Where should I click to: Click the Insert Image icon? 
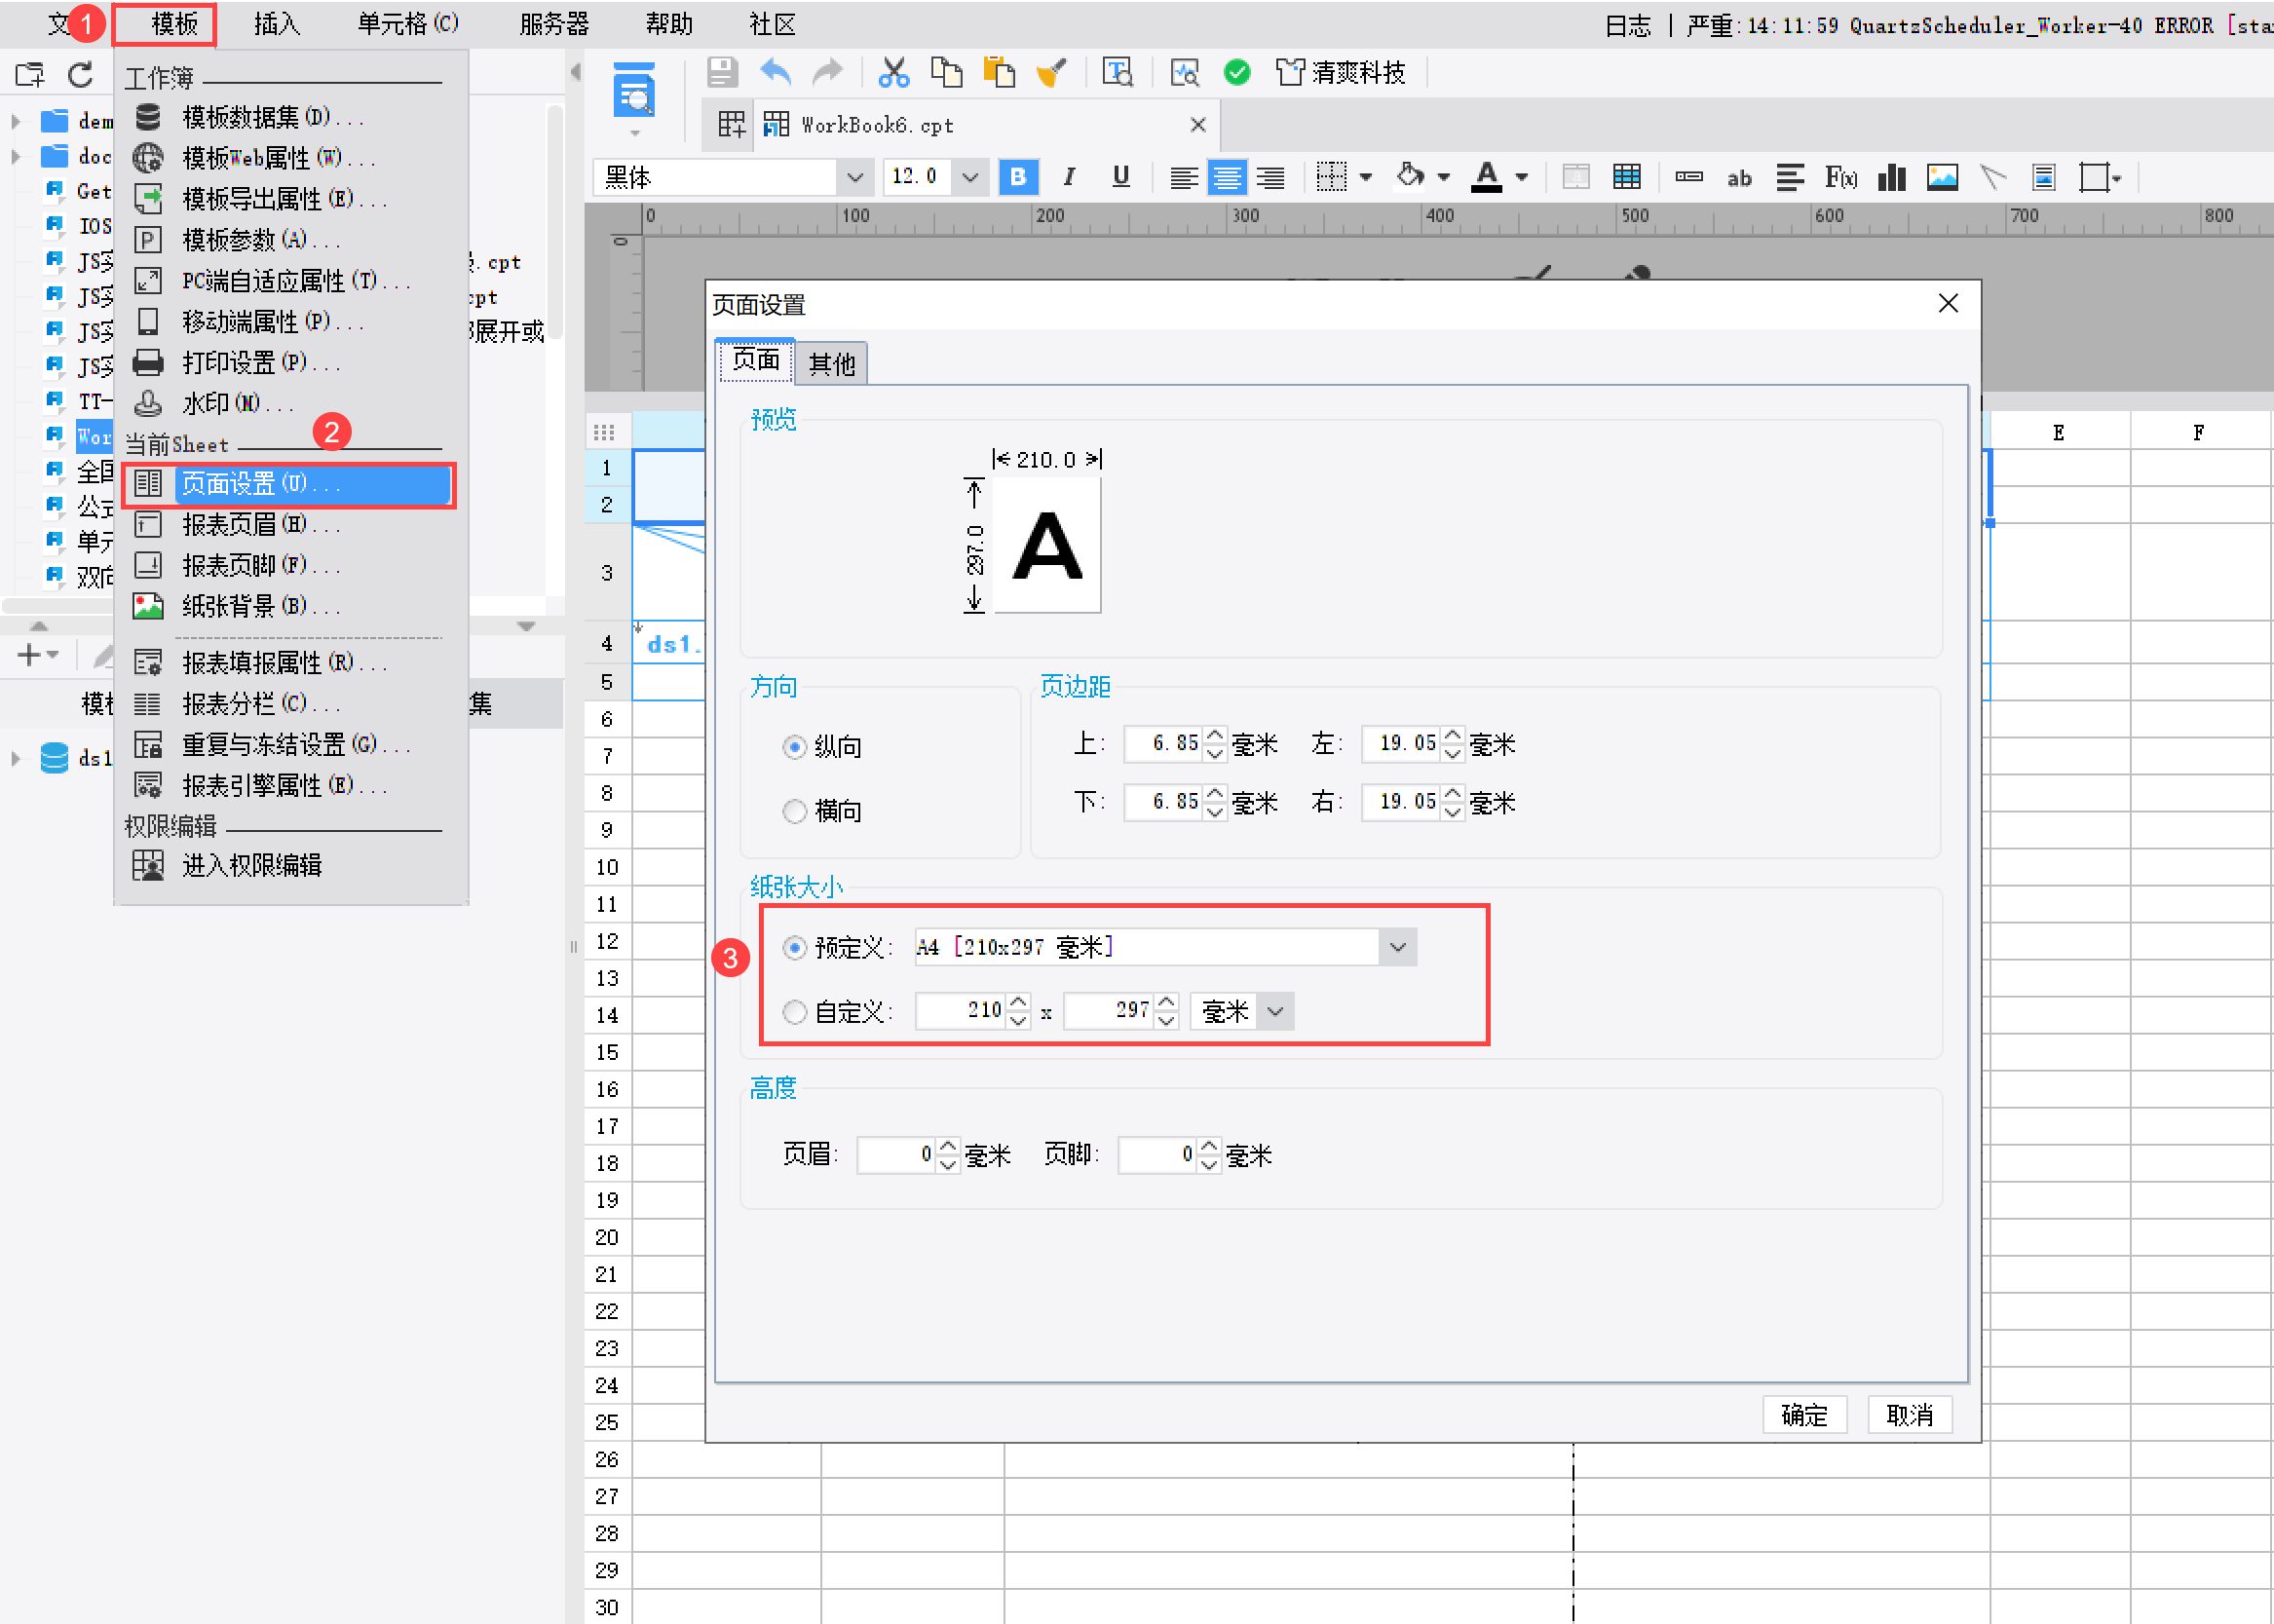point(1942,177)
